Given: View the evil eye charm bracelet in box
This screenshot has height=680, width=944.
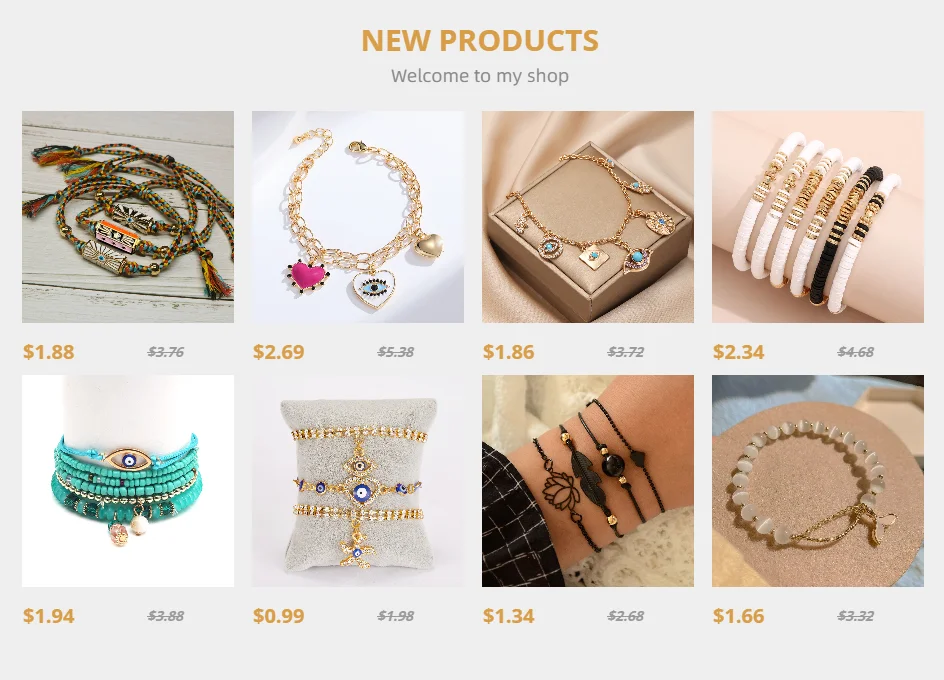Looking at the screenshot, I should click(x=588, y=217).
